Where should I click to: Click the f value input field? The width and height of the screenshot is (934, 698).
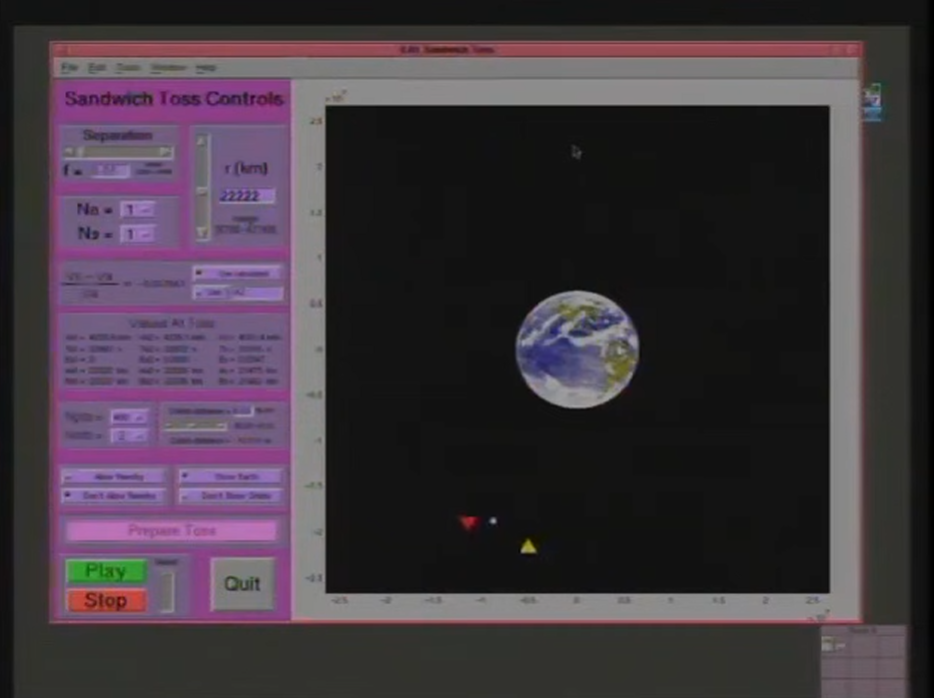tap(109, 171)
